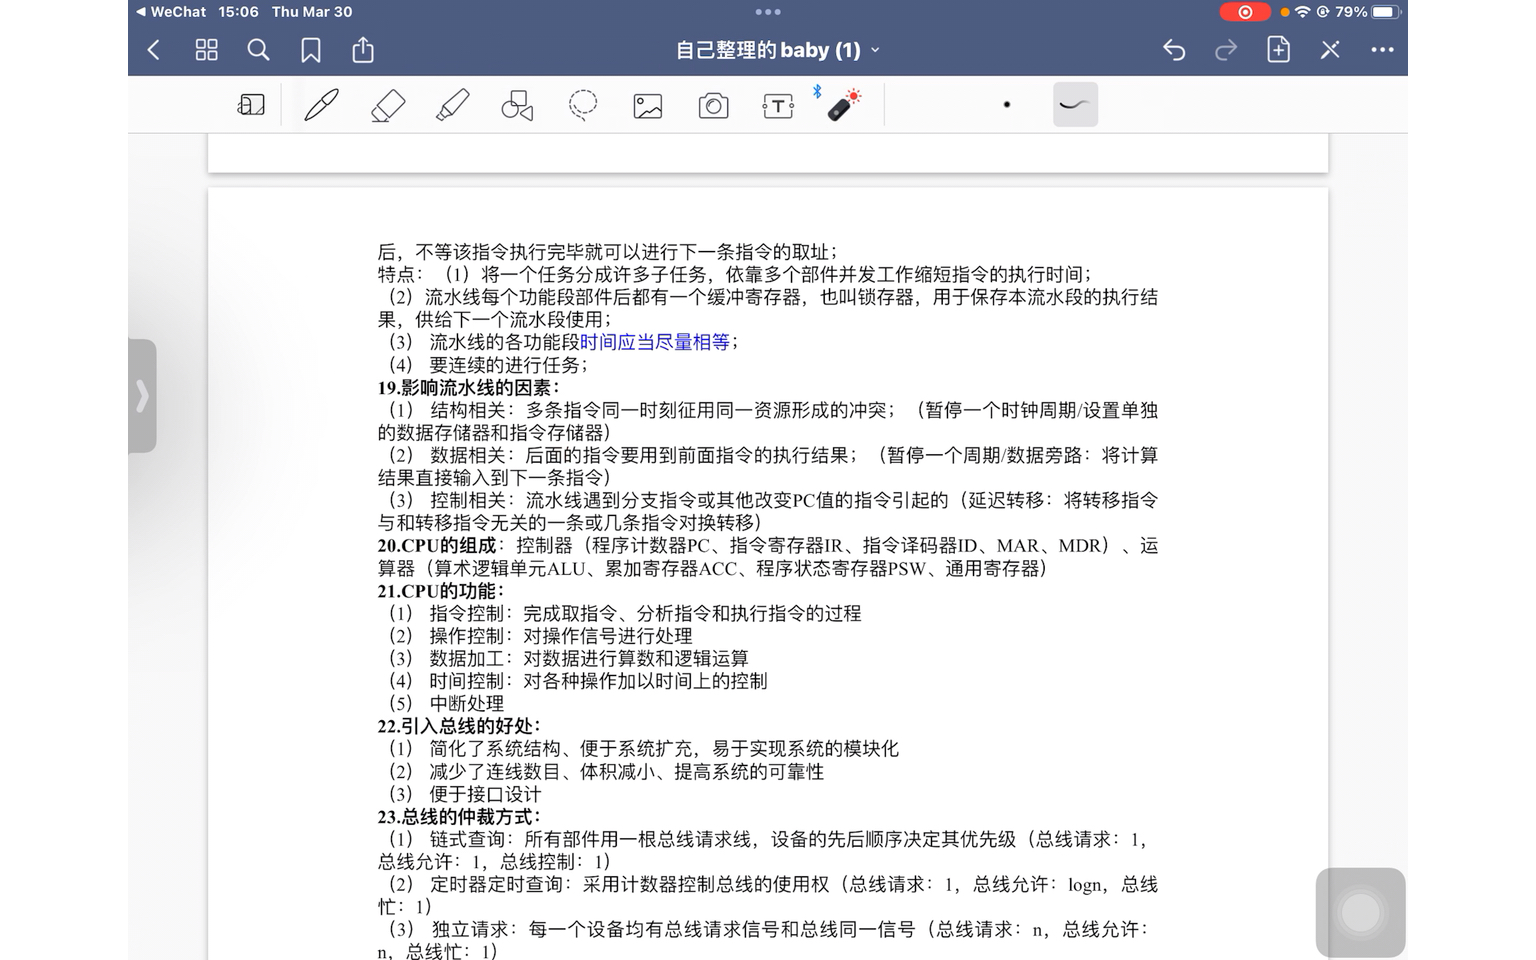Screen dimensions: 1536x960
Task: Choose the trailing stroke laser style
Action: pyautogui.click(x=1075, y=104)
